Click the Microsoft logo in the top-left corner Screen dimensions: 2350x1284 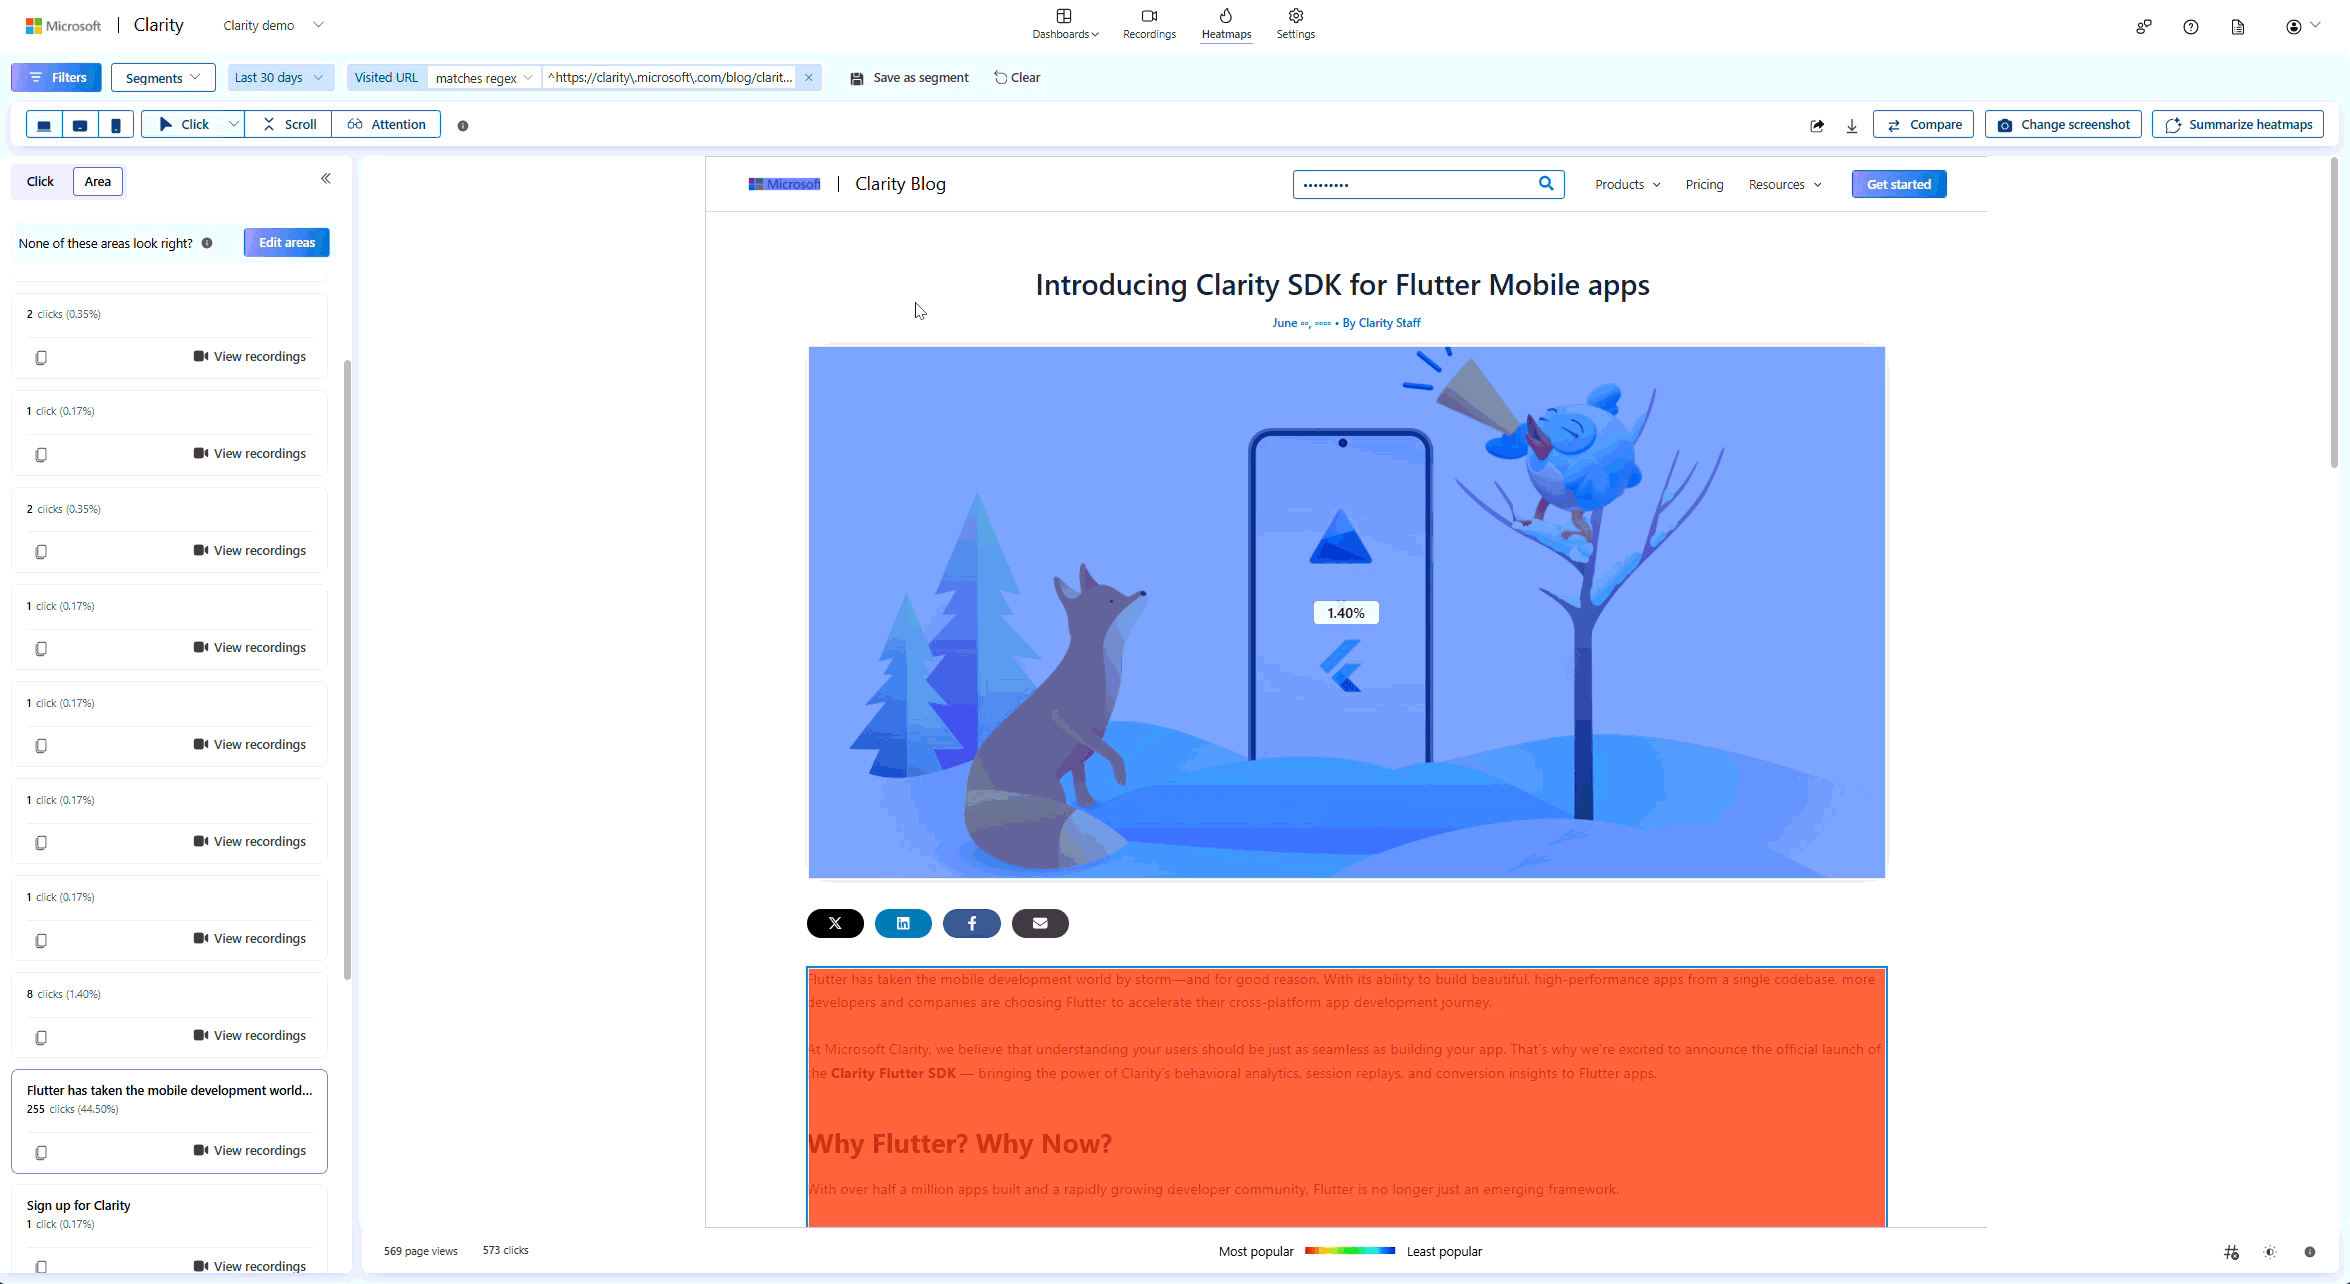pyautogui.click(x=63, y=26)
